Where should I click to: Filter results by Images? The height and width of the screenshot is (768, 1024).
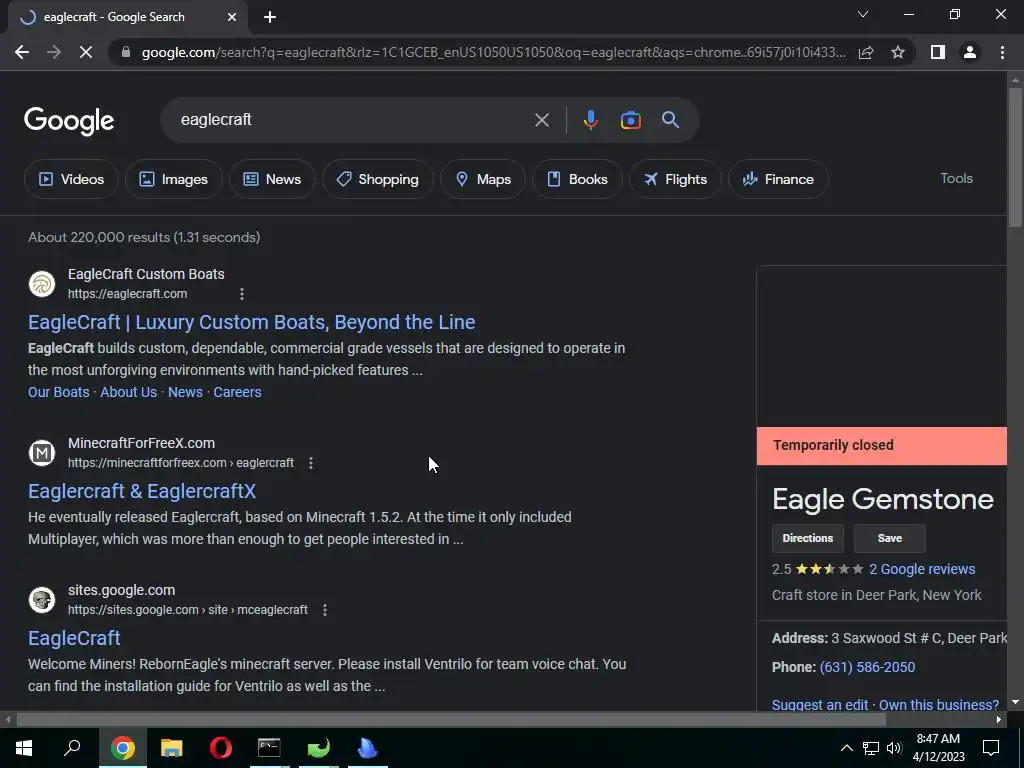pos(174,179)
